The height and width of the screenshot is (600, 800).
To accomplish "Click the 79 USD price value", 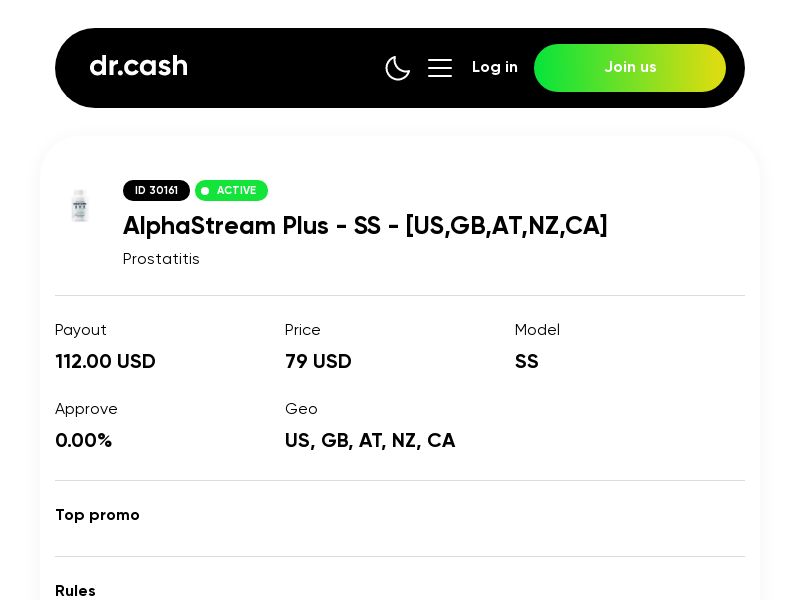I will [x=318, y=361].
